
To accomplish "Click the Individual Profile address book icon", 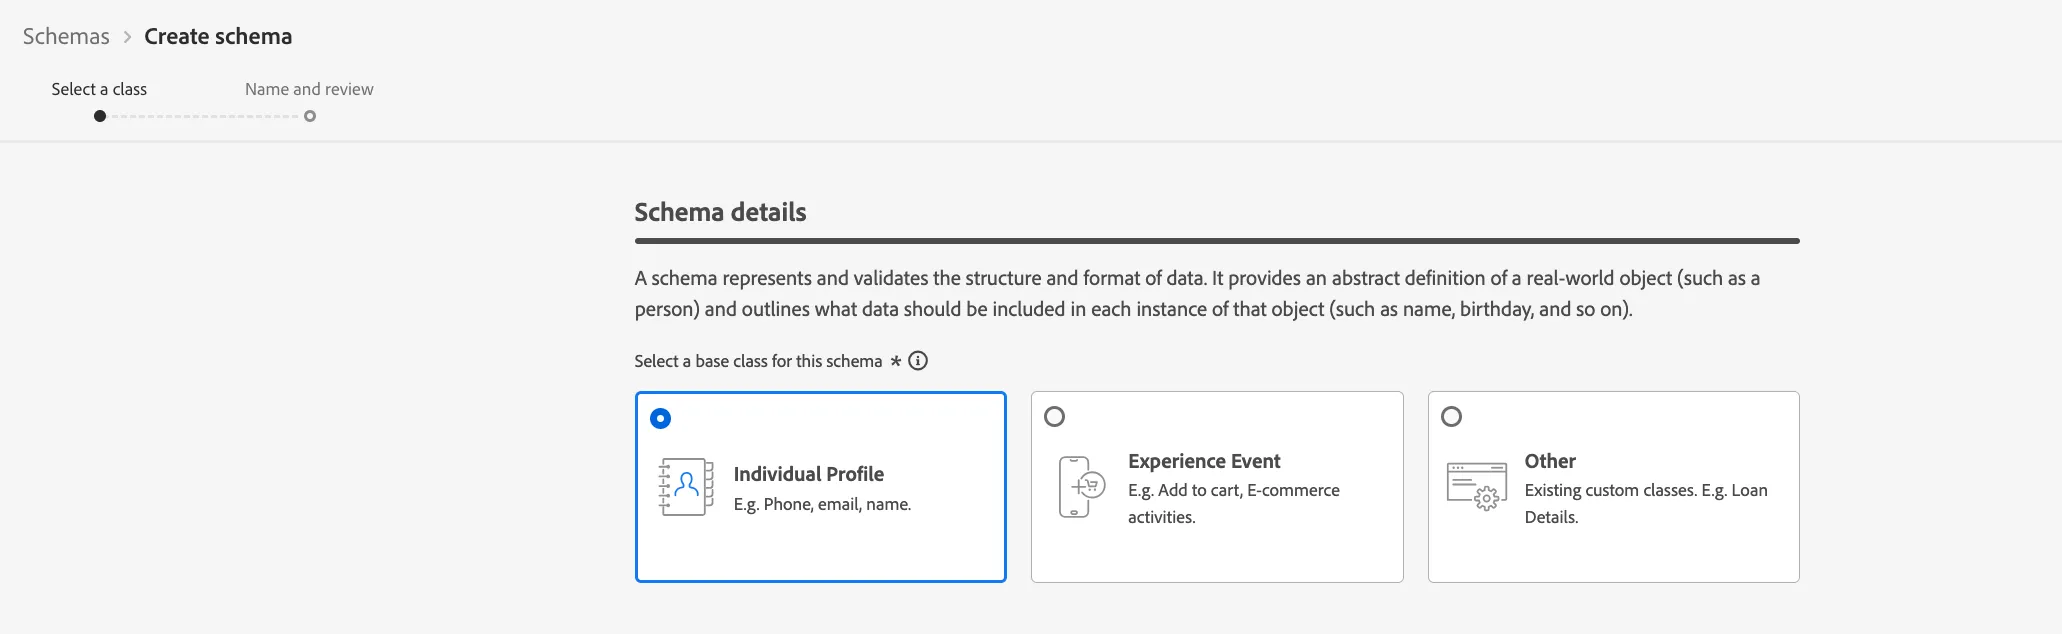I will click(x=686, y=487).
